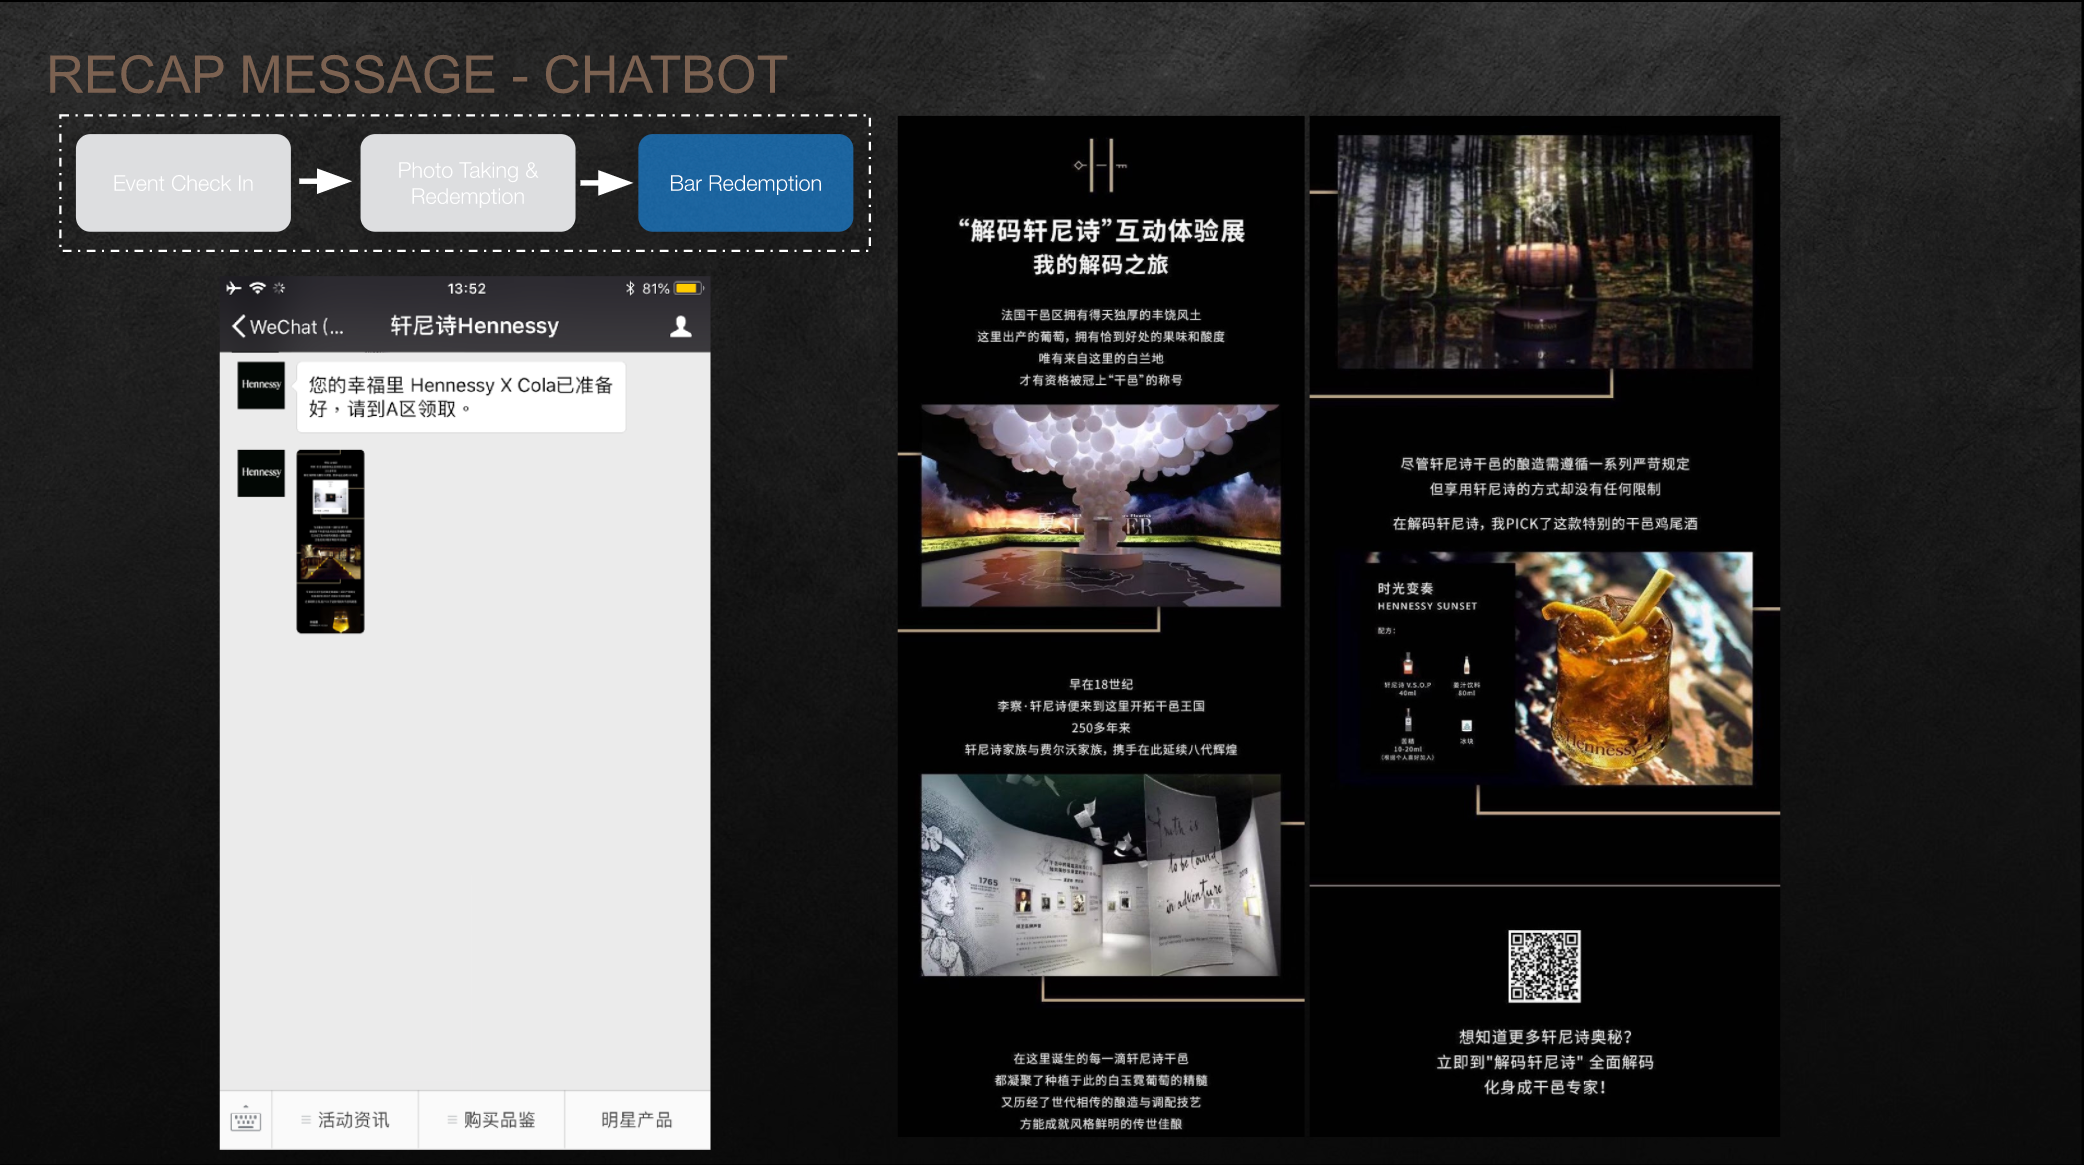The width and height of the screenshot is (2084, 1165).
Task: Click the forest barrel photo
Action: coord(1545,252)
